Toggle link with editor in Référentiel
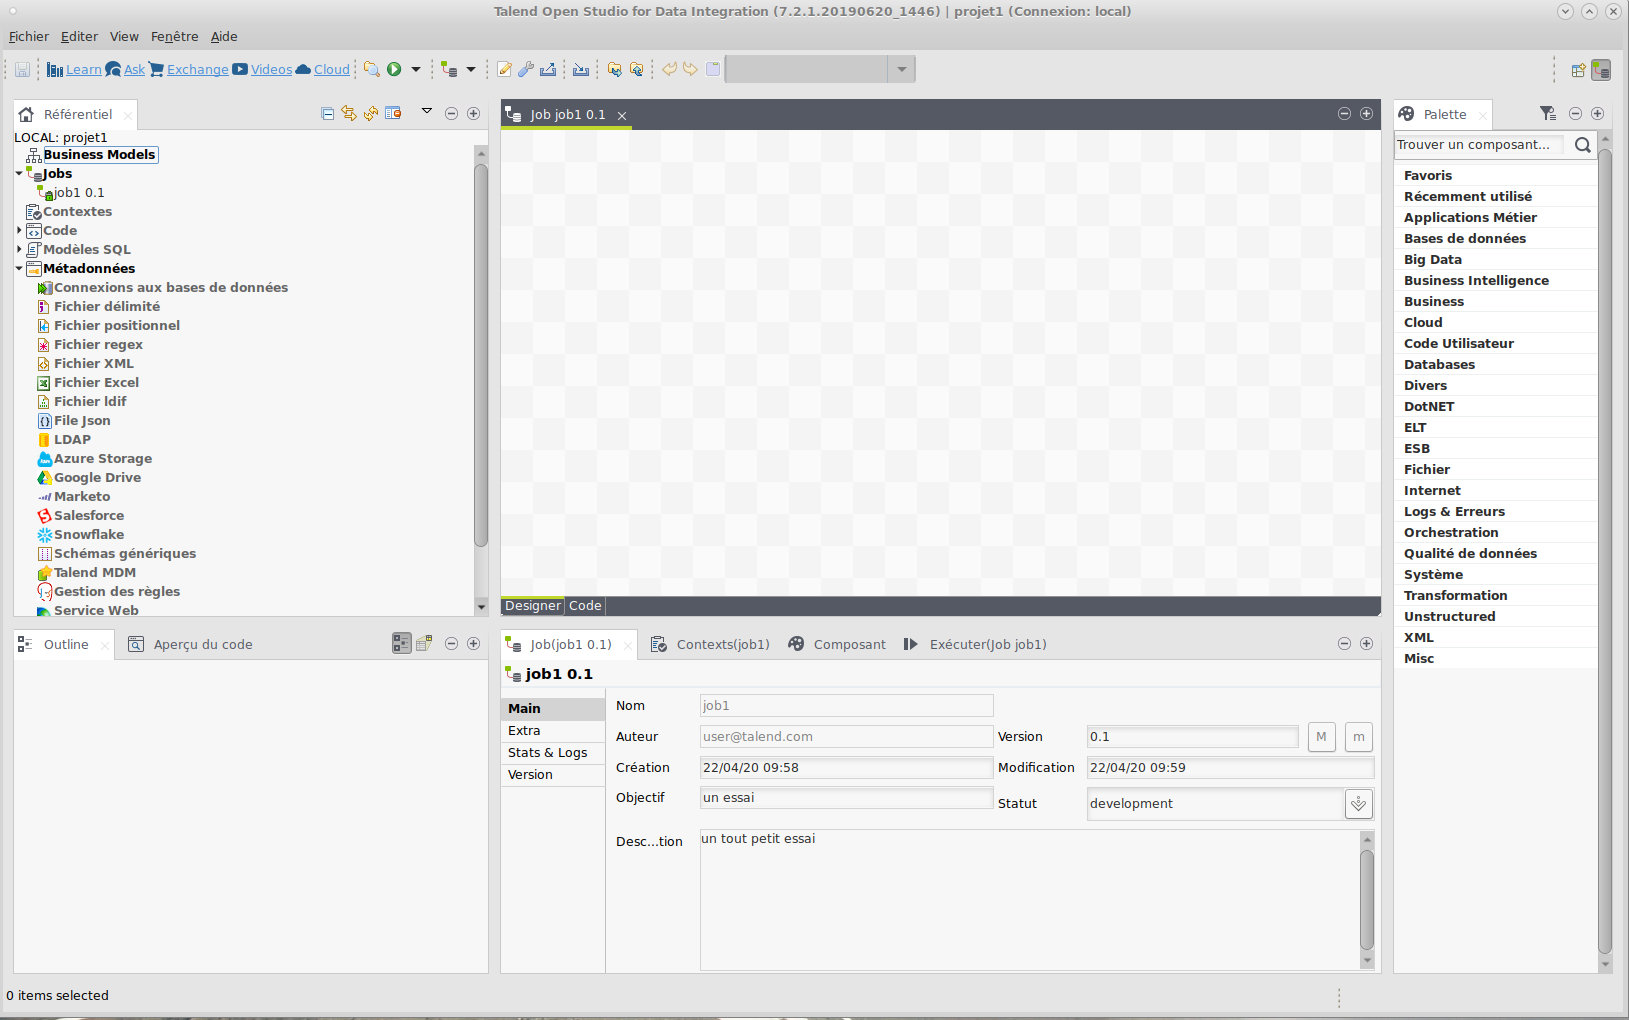The width and height of the screenshot is (1629, 1020). pos(349,114)
